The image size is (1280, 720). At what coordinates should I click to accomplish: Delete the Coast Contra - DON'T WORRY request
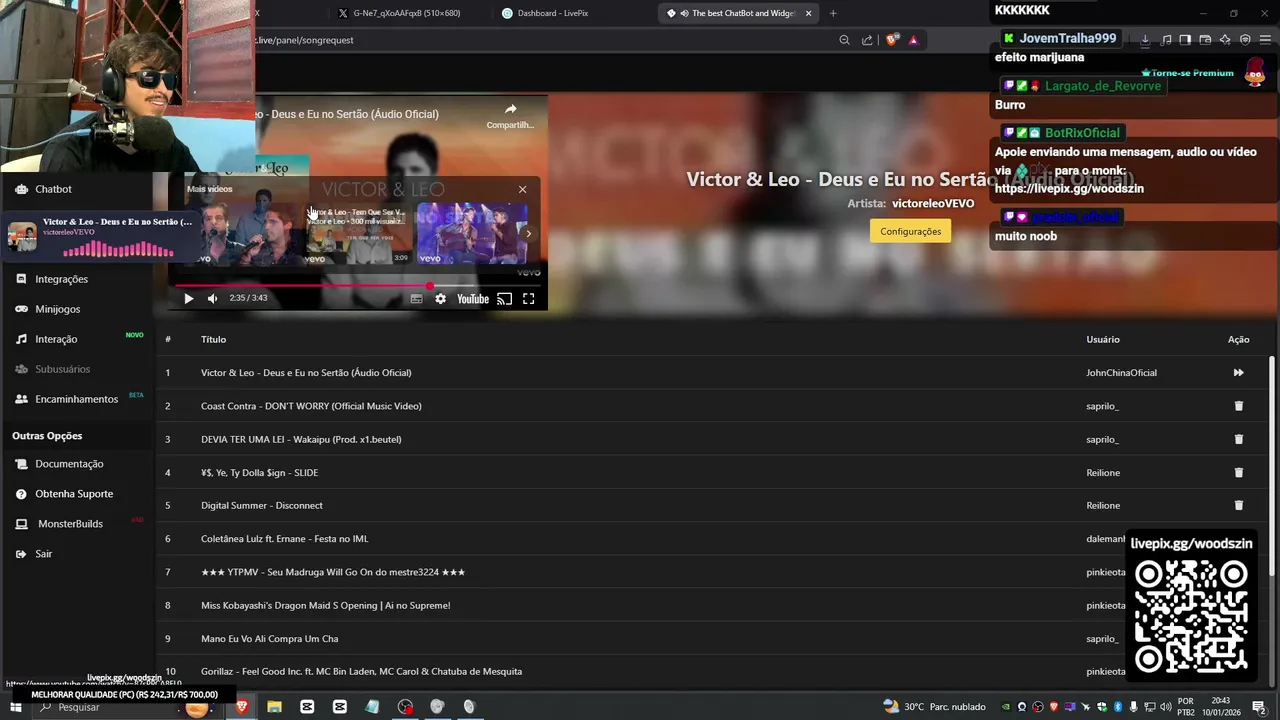[x=1238, y=406]
